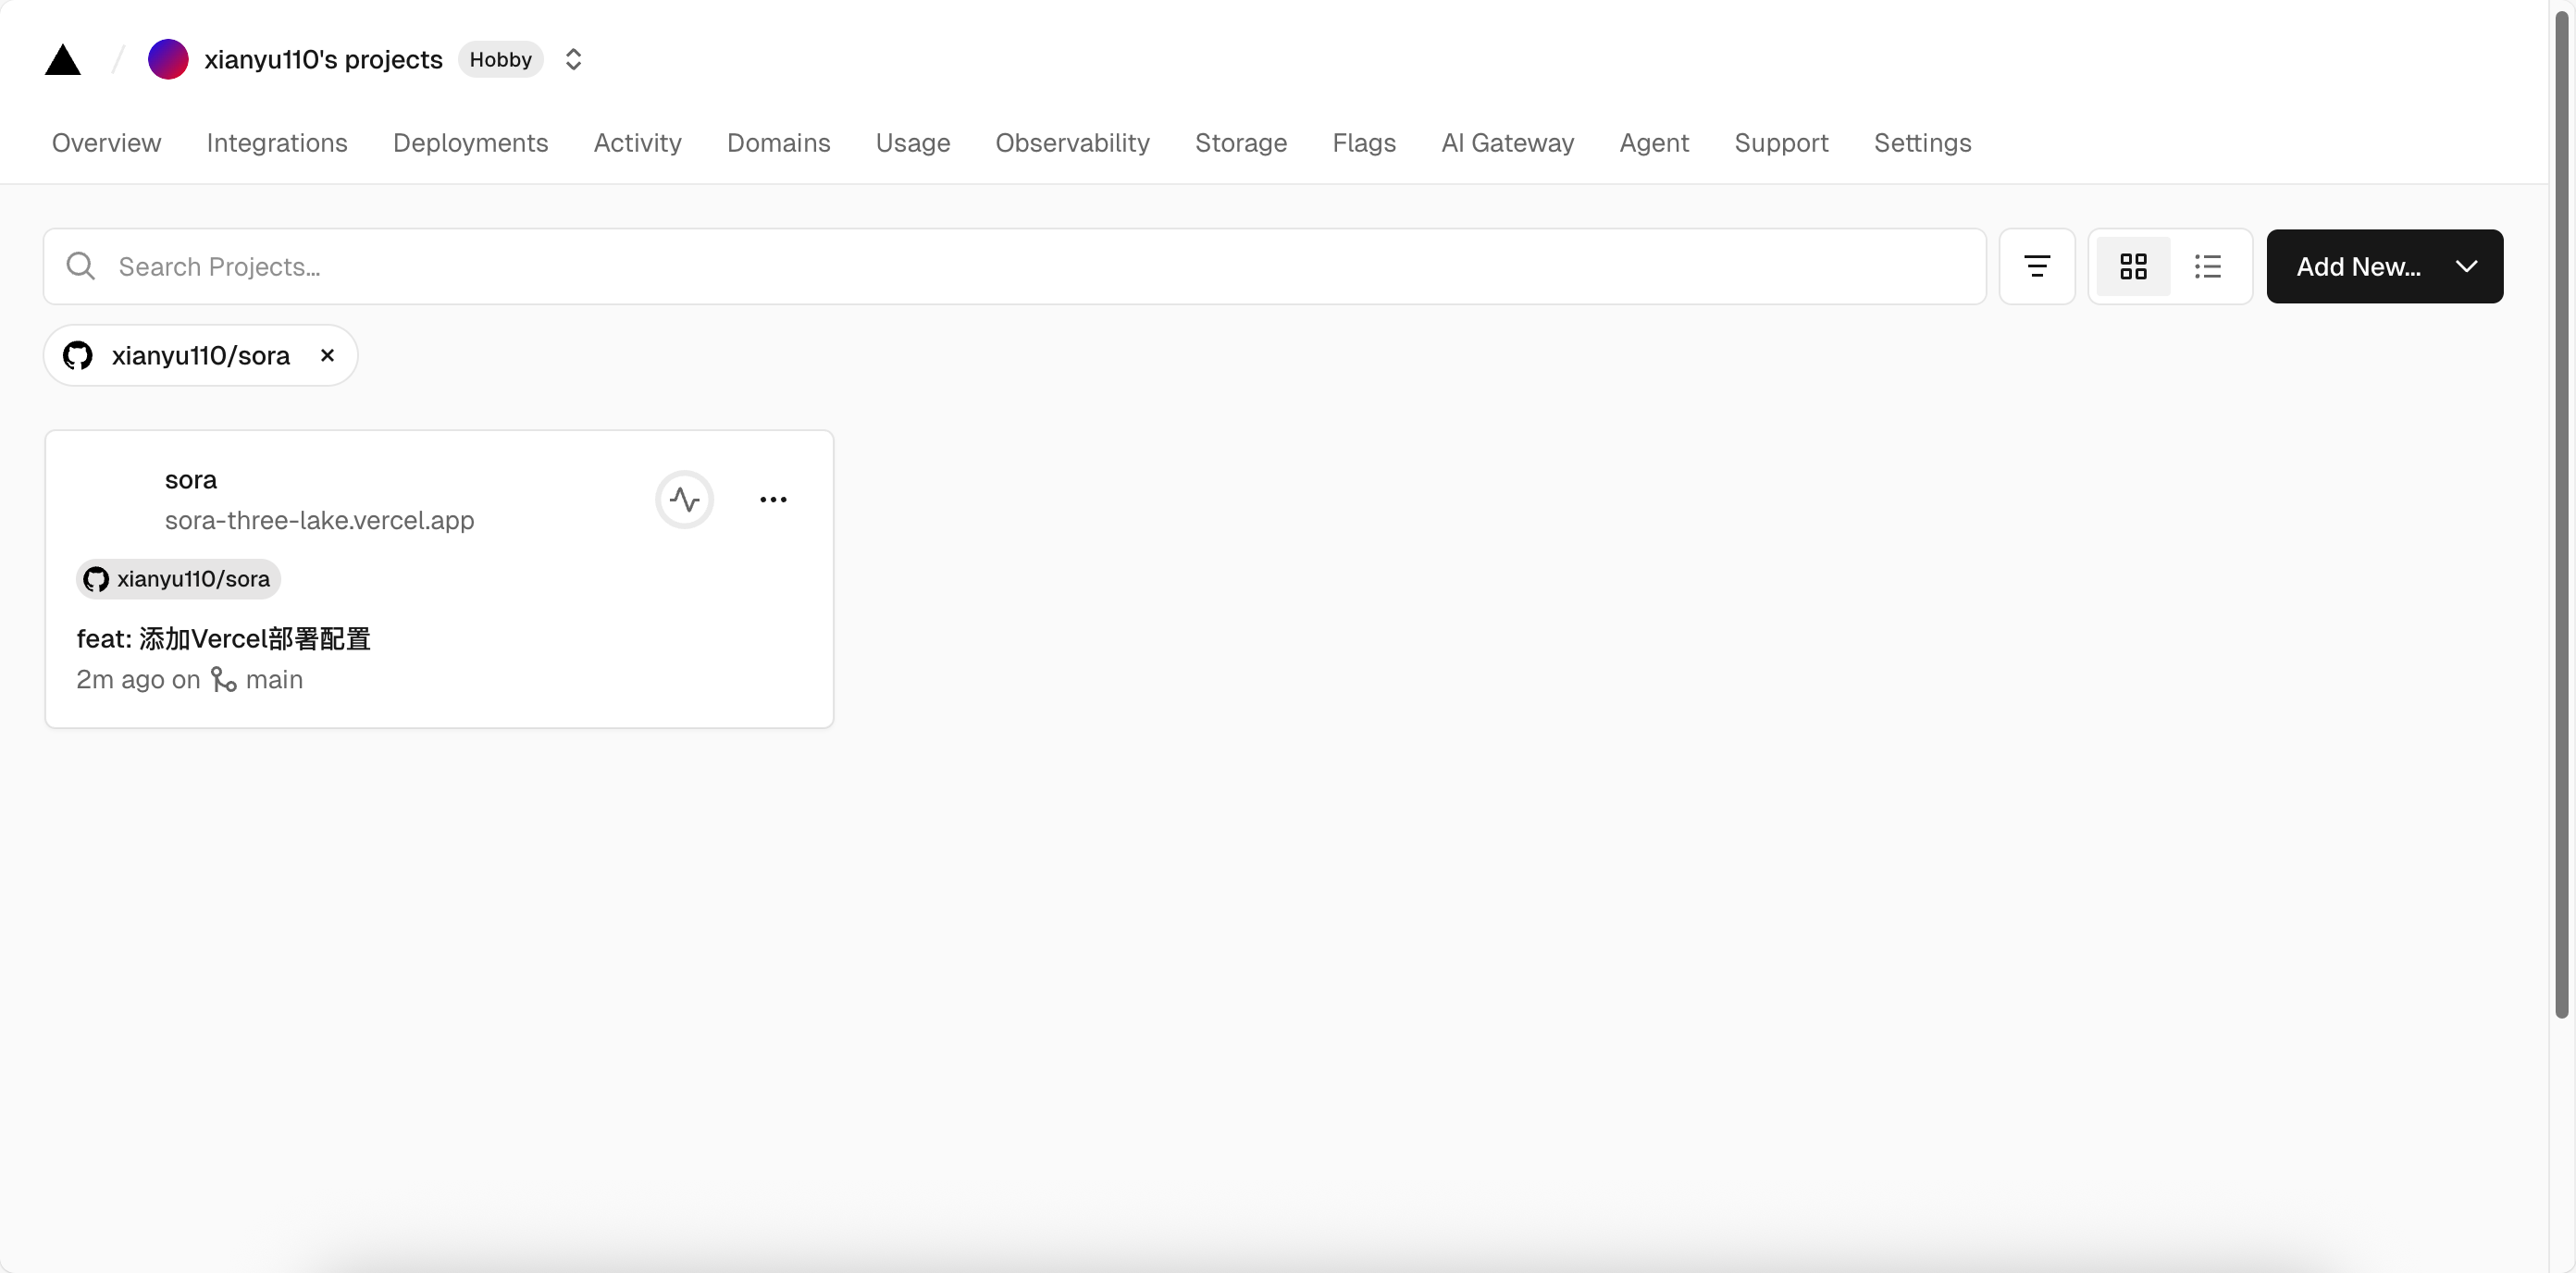
Task: Click the gradient team avatar circle
Action: [168, 60]
